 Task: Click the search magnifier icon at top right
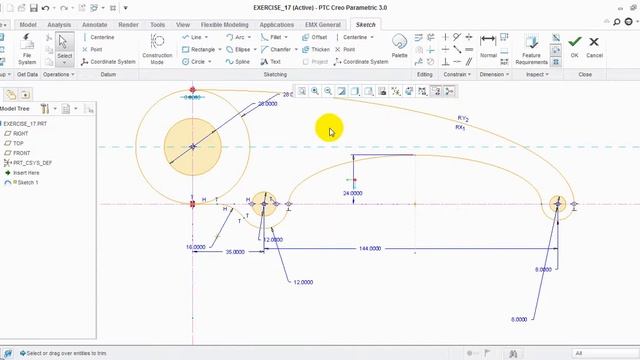point(617,22)
